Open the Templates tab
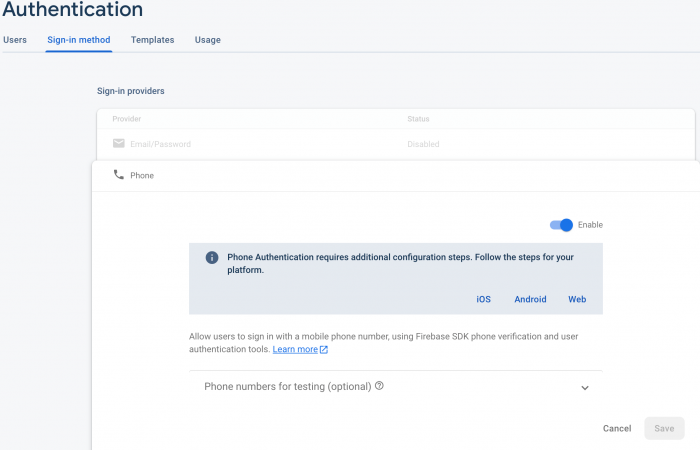This screenshot has width=700, height=450. click(x=152, y=40)
